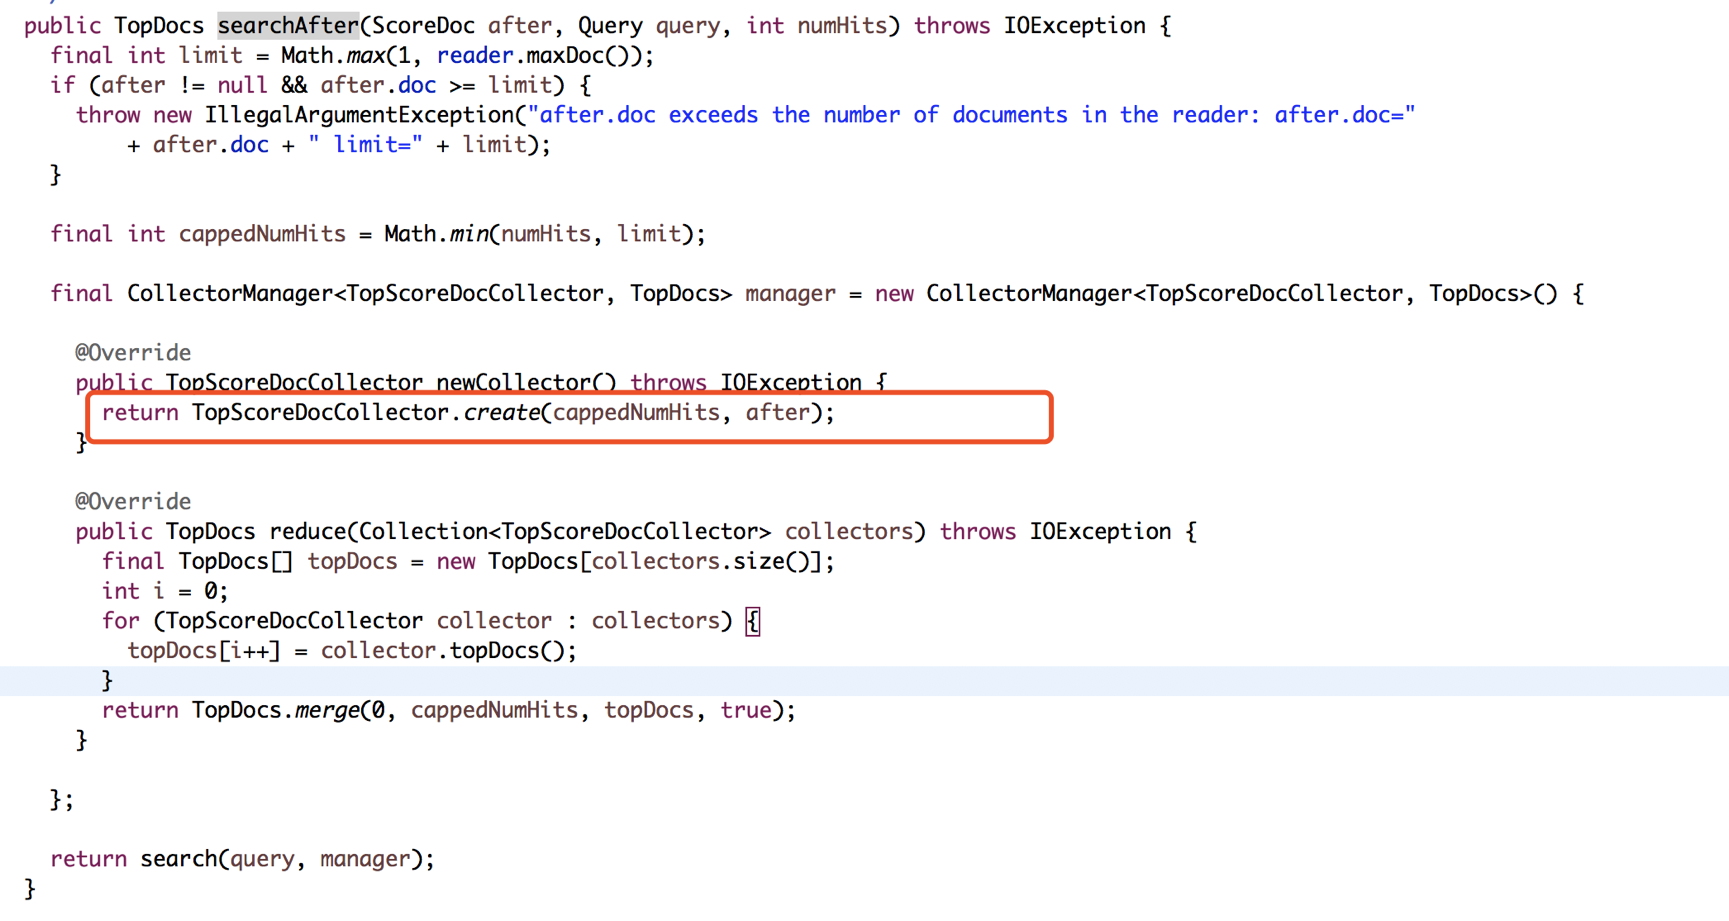Click 'Math.max' in the limit declaration
Screen dimensions: 1729x921
[x=333, y=56]
